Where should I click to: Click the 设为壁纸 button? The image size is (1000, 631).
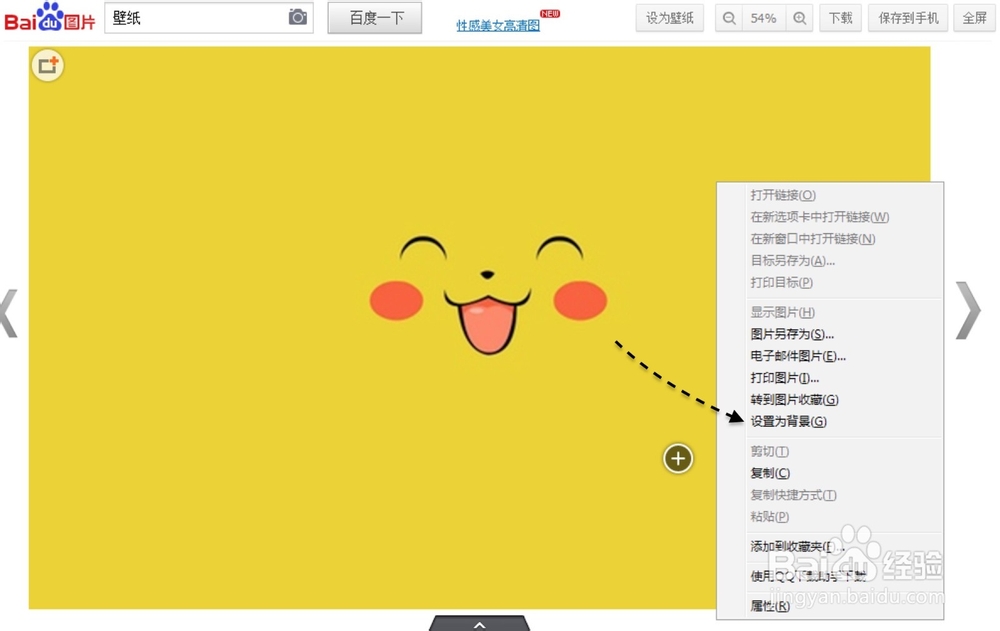[669, 18]
